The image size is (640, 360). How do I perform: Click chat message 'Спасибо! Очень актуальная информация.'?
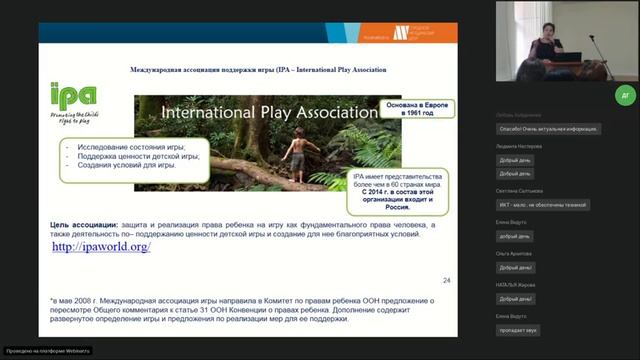(x=548, y=129)
